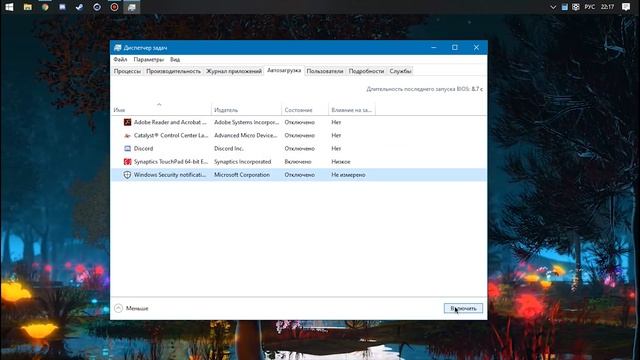Select the Windows Security notification entry

pyautogui.click(x=170, y=175)
